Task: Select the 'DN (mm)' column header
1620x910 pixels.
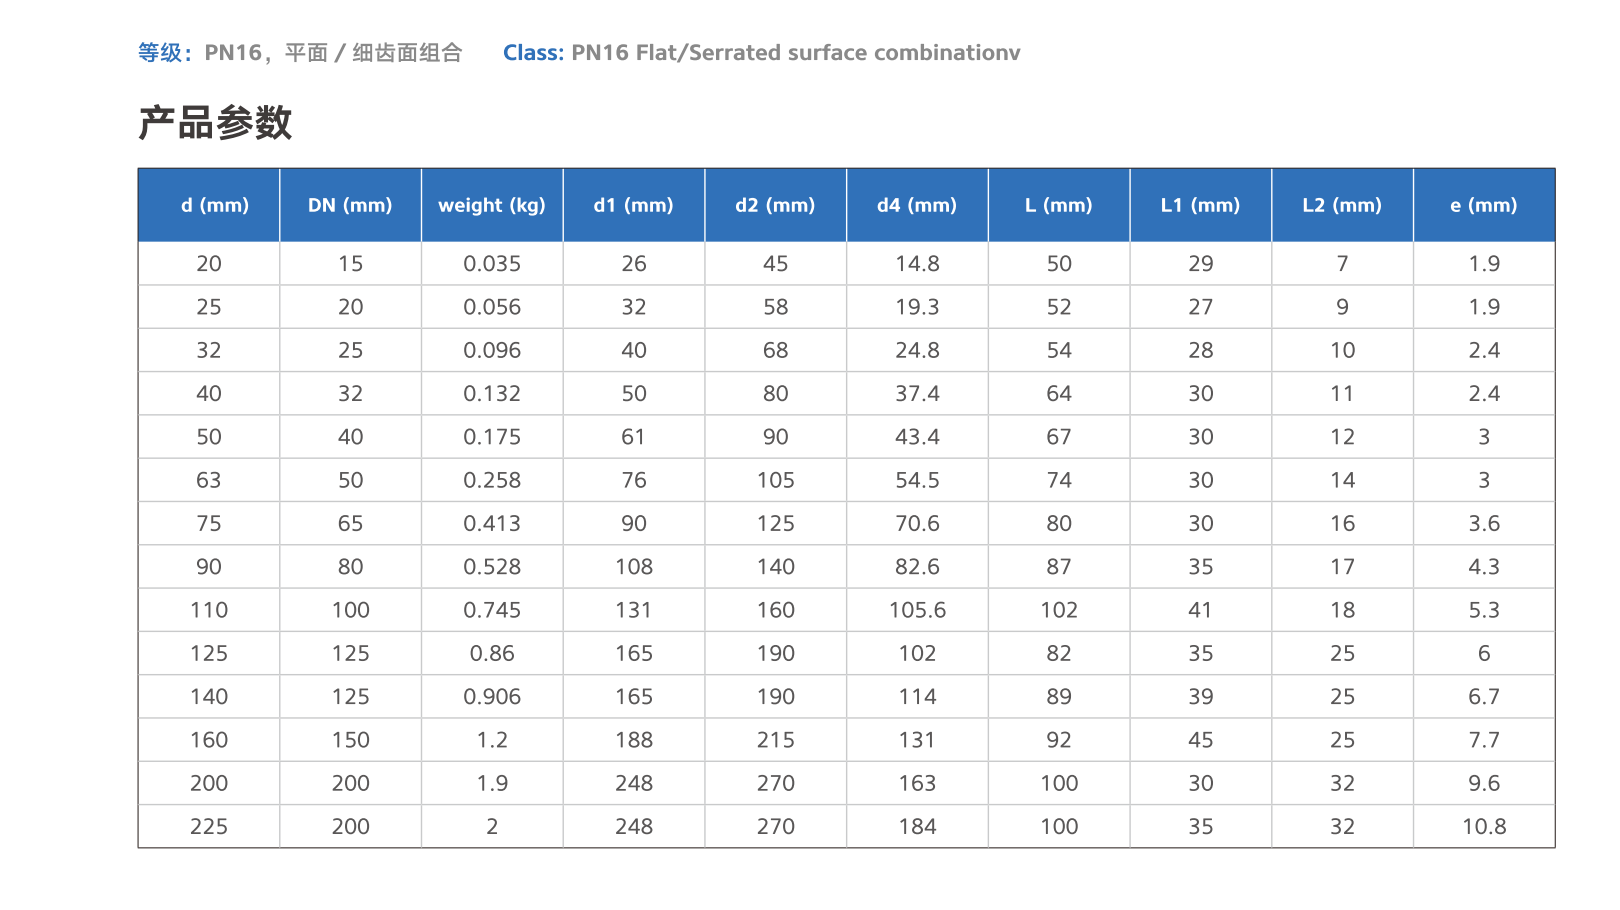Action: pyautogui.click(x=351, y=205)
